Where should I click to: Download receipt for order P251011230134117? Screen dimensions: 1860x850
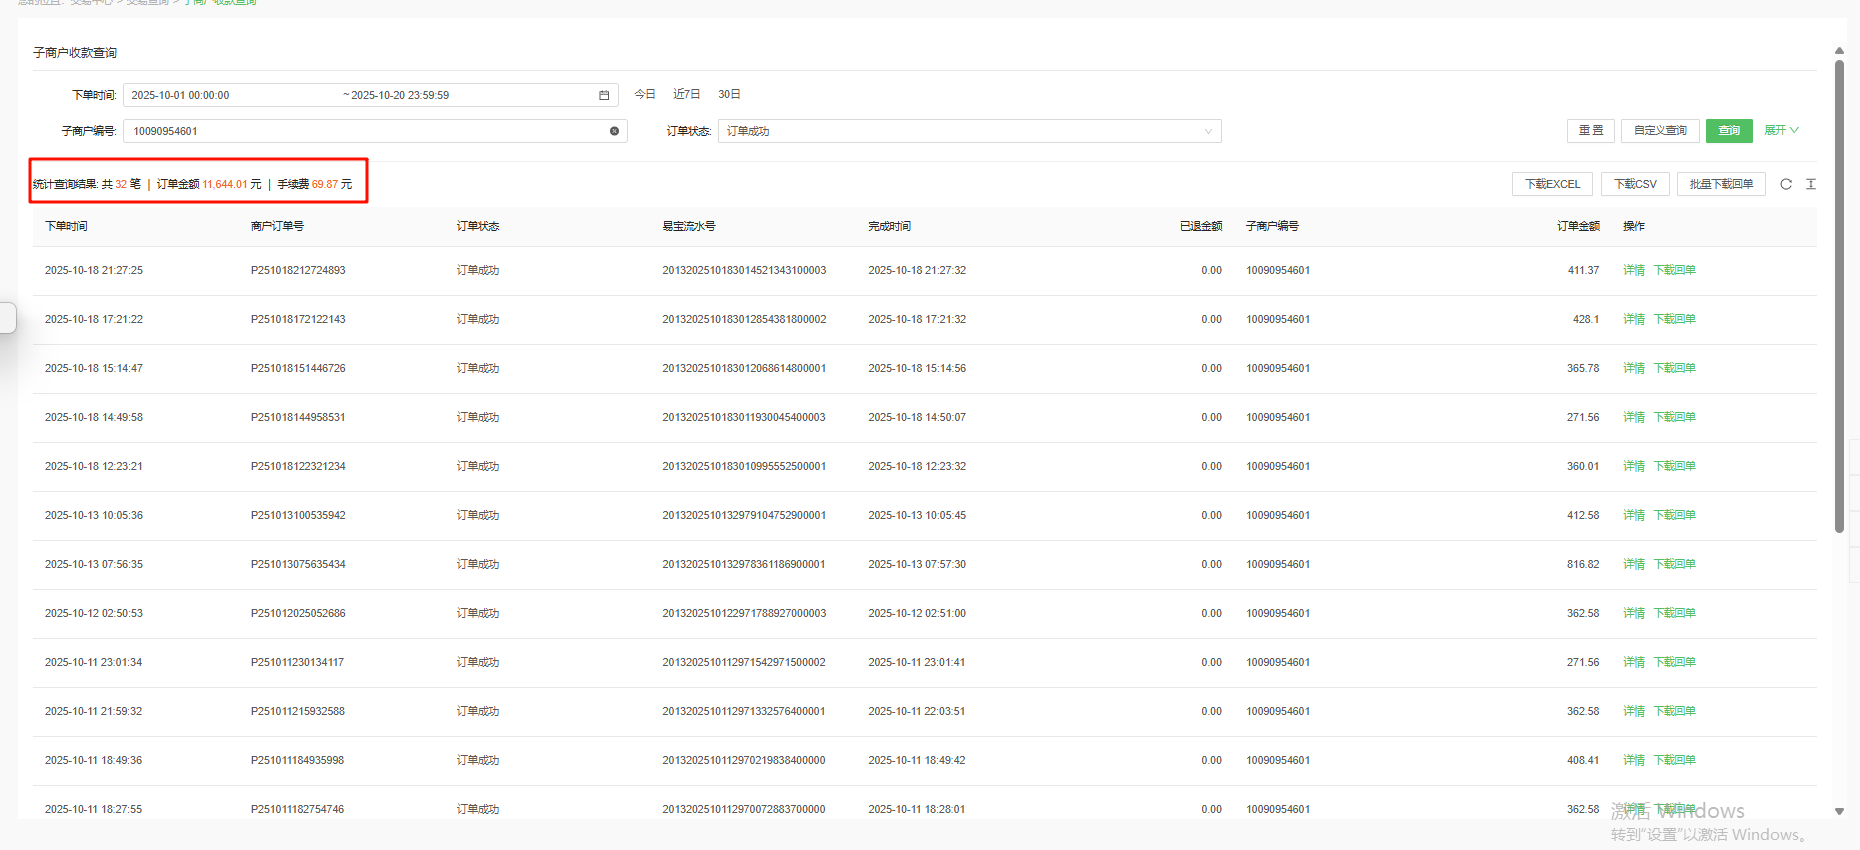click(1674, 662)
